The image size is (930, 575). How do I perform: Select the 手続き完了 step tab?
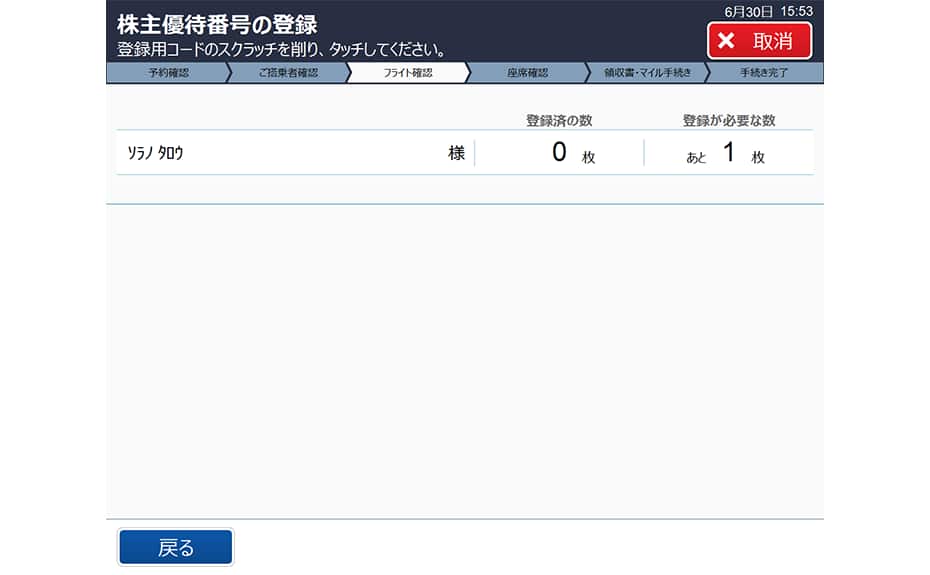pyautogui.click(x=765, y=73)
